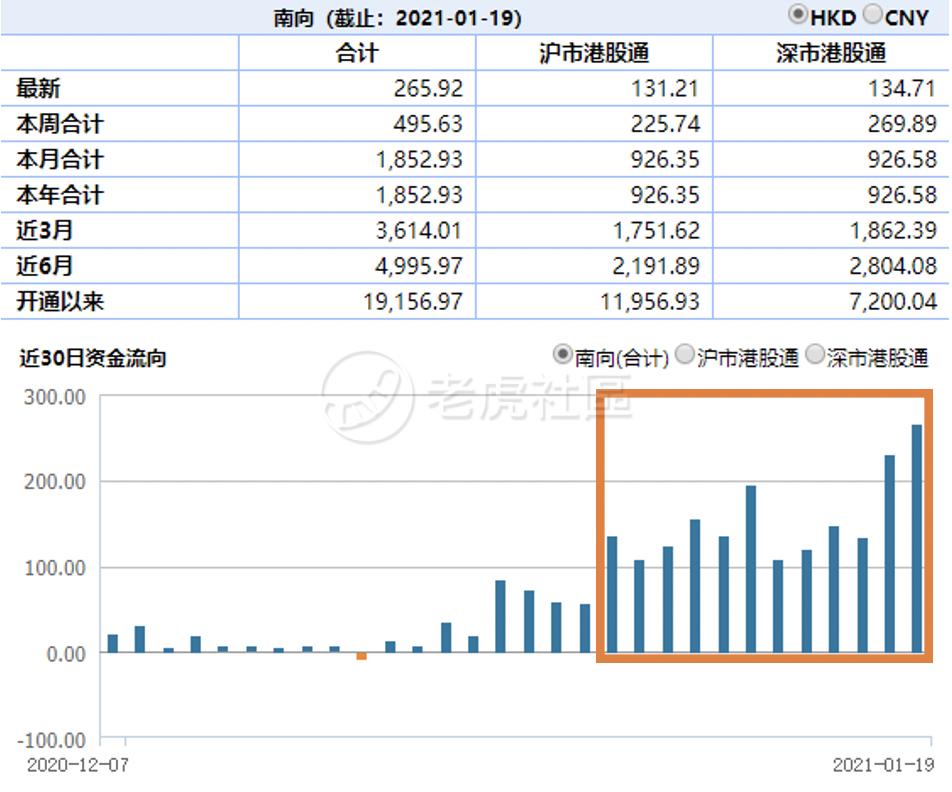Click the 265.92 latest total value
The image size is (952, 792).
click(x=428, y=89)
